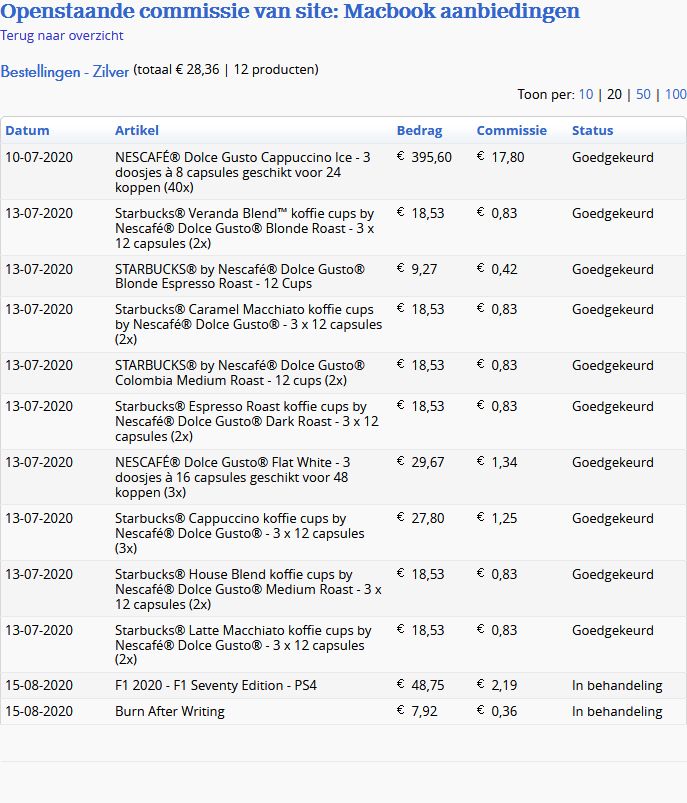Click the amount € 7,92

(x=417, y=711)
